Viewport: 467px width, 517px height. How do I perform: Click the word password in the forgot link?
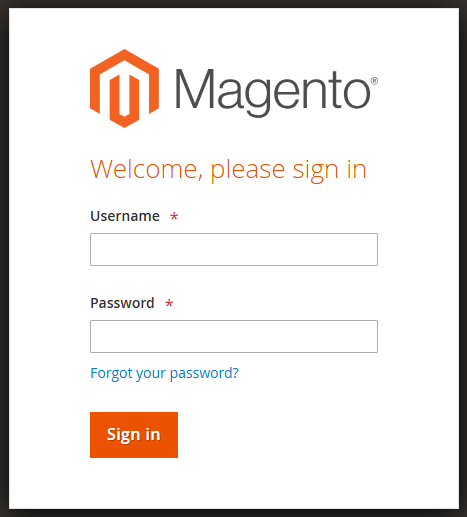[x=204, y=373]
